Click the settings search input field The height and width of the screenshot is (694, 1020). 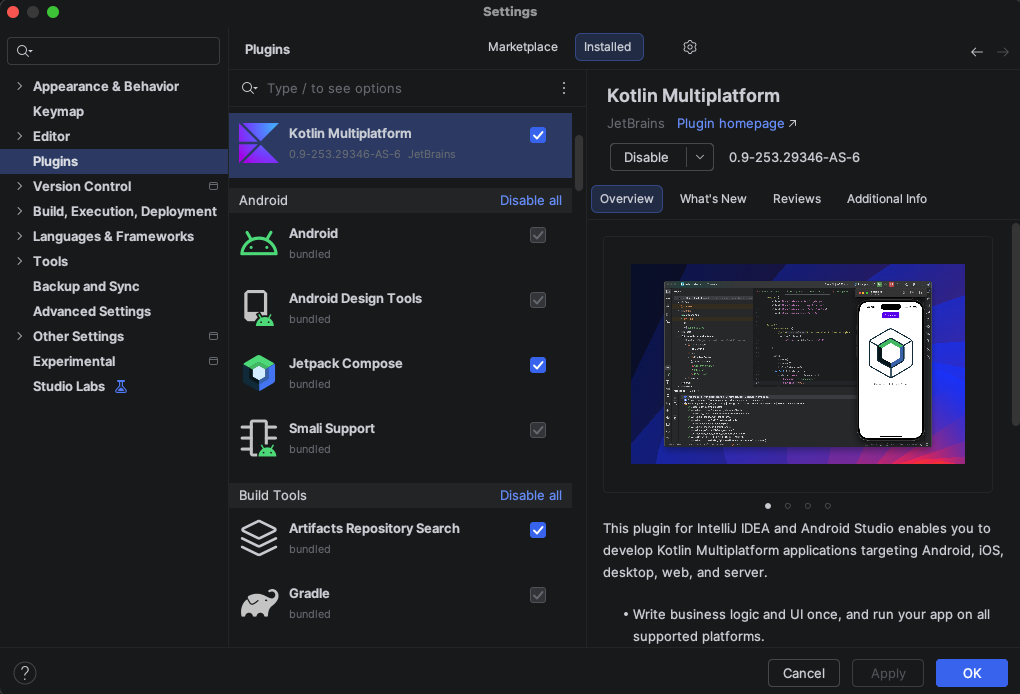[x=113, y=51]
